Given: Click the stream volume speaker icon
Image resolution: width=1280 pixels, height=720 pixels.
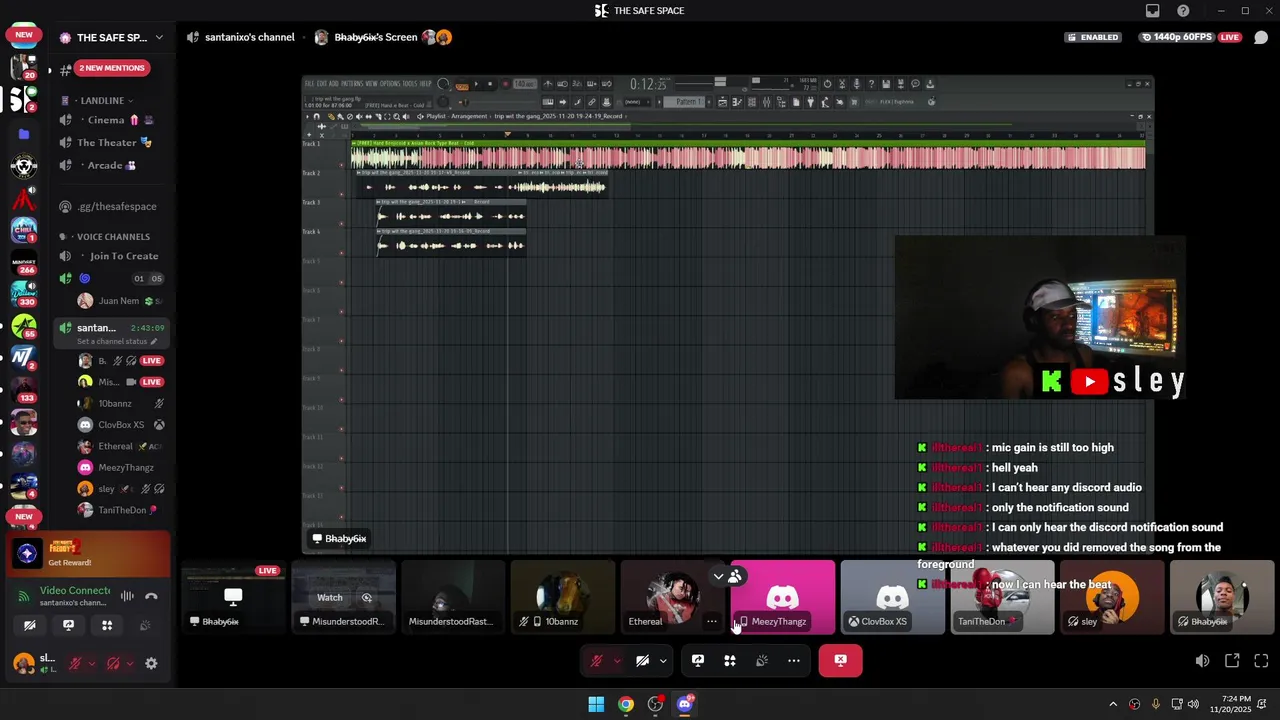Looking at the screenshot, I should click(1203, 661).
